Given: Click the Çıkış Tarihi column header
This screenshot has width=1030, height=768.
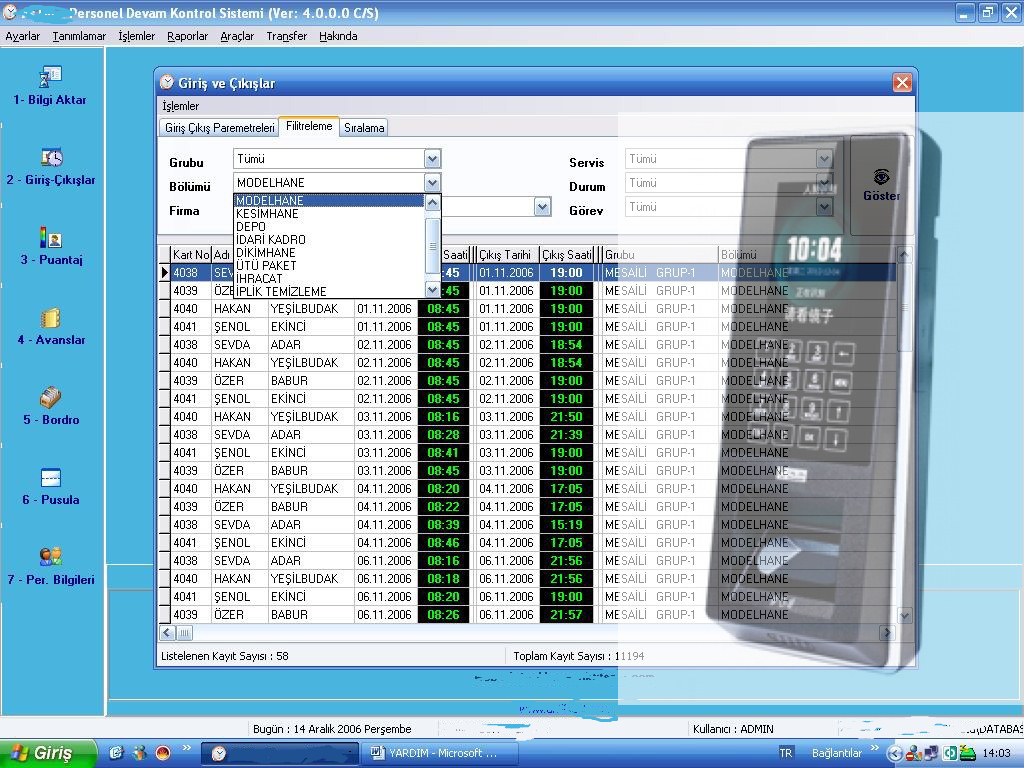Looking at the screenshot, I should point(505,254).
